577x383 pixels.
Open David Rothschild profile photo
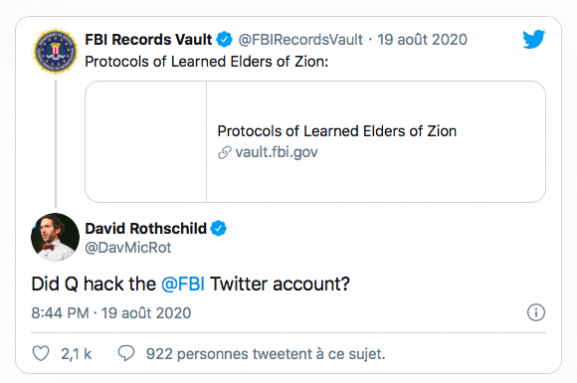point(55,237)
